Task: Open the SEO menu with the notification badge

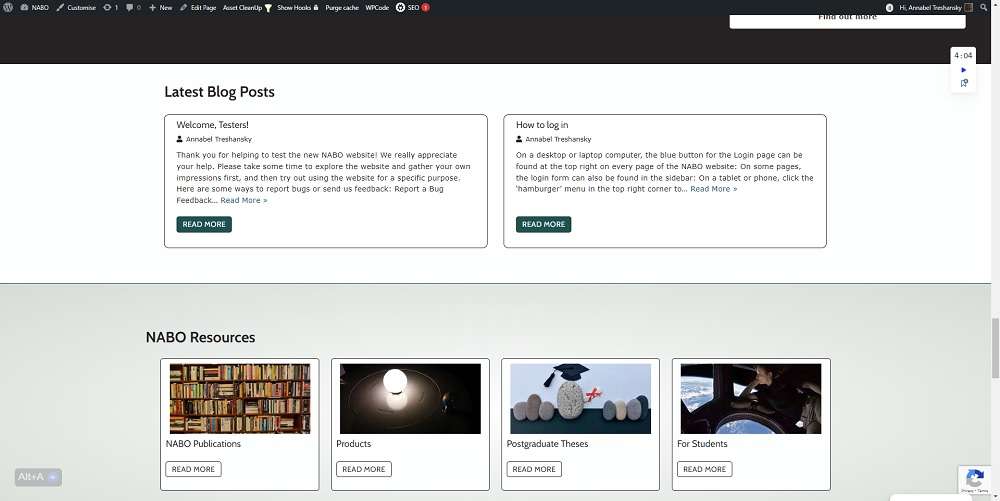Action: (413, 8)
